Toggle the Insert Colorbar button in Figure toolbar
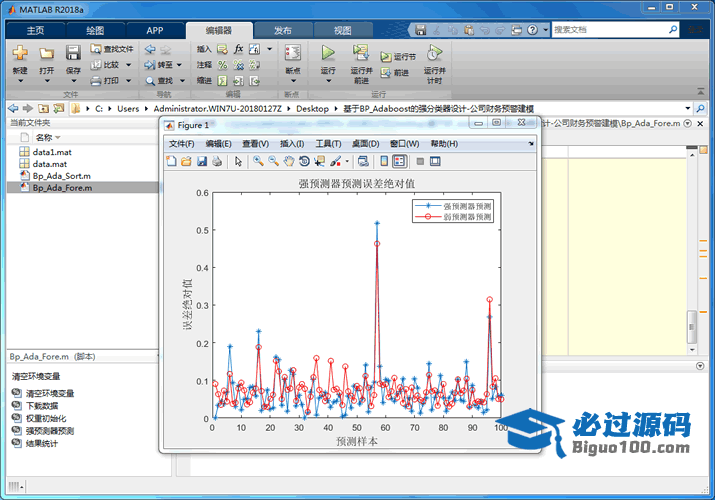The image size is (715, 500). click(384, 161)
